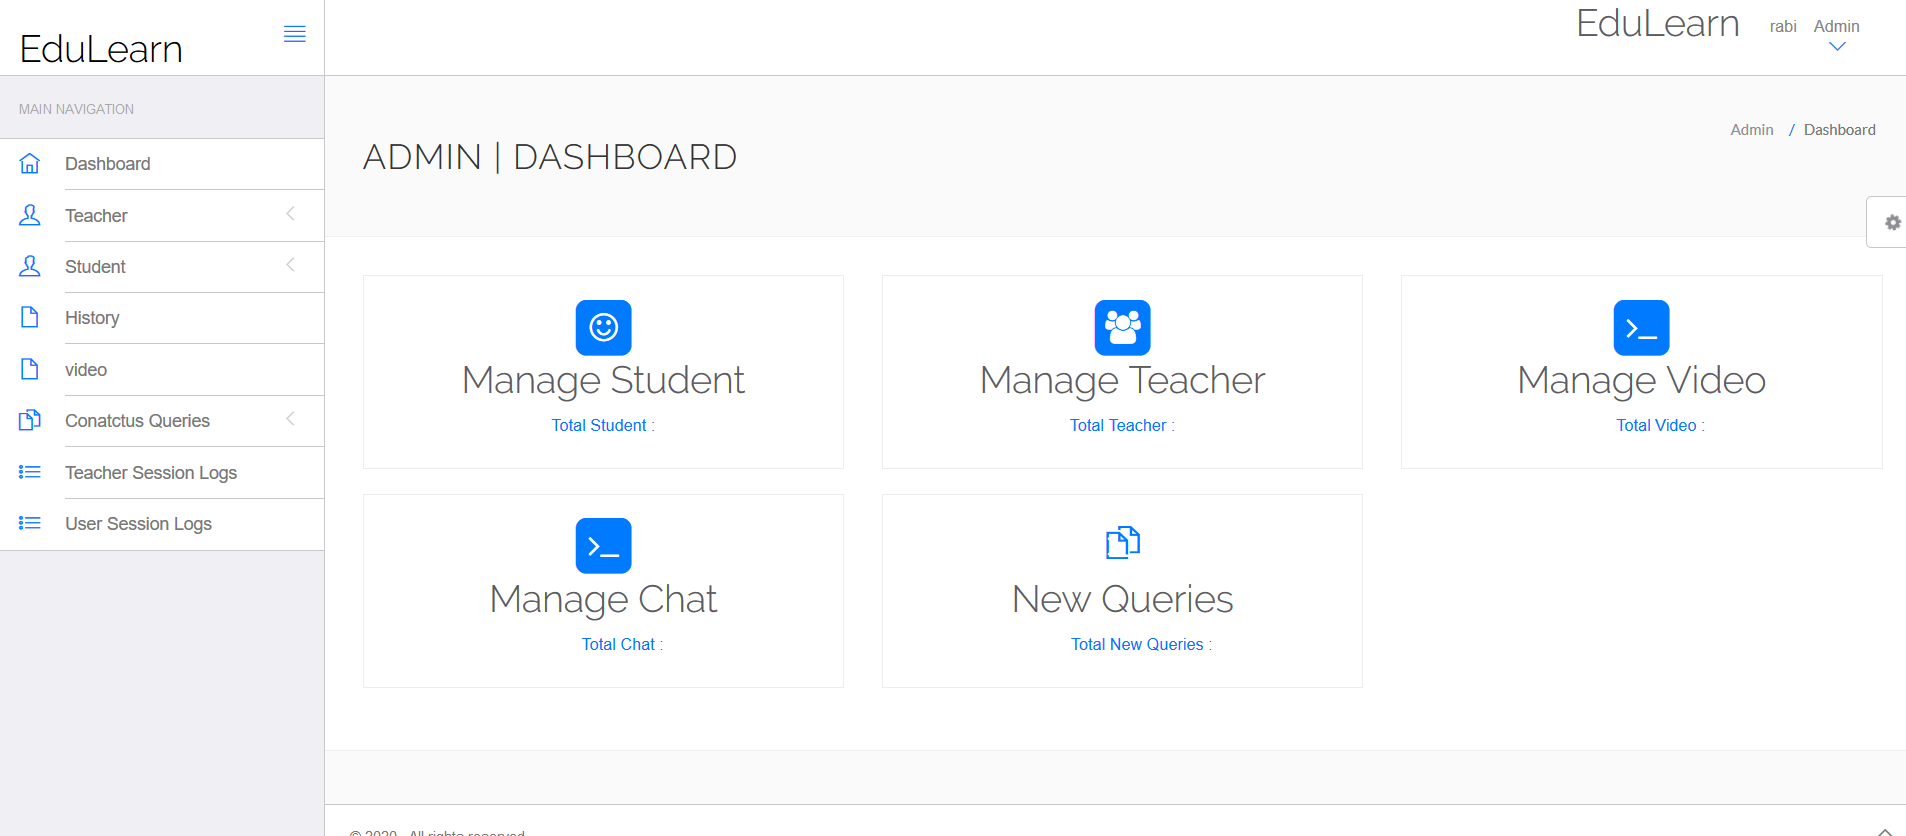Click the Admin breadcrumb link
The image size is (1906, 836).
tap(1751, 129)
